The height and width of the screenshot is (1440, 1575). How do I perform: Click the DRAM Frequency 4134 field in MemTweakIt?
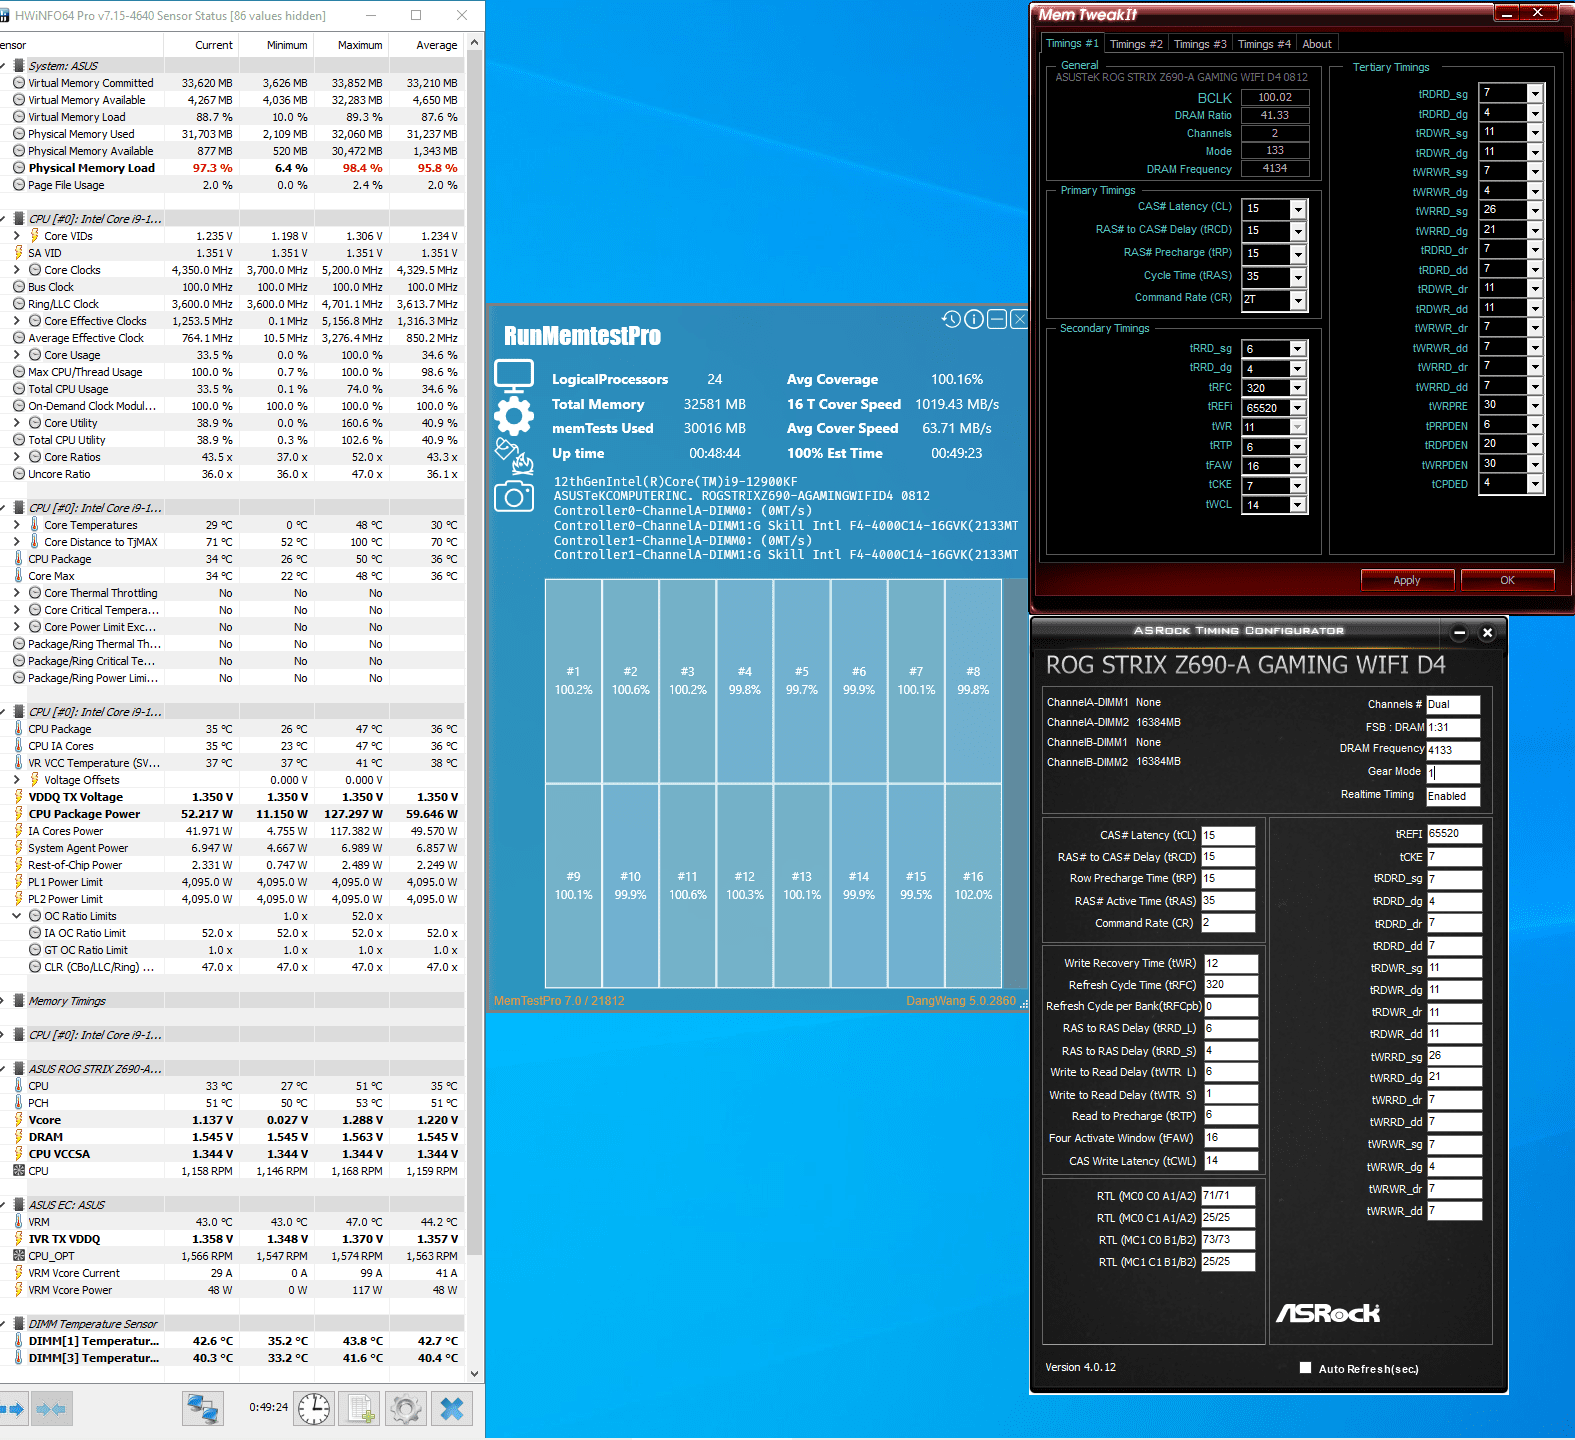(1275, 169)
